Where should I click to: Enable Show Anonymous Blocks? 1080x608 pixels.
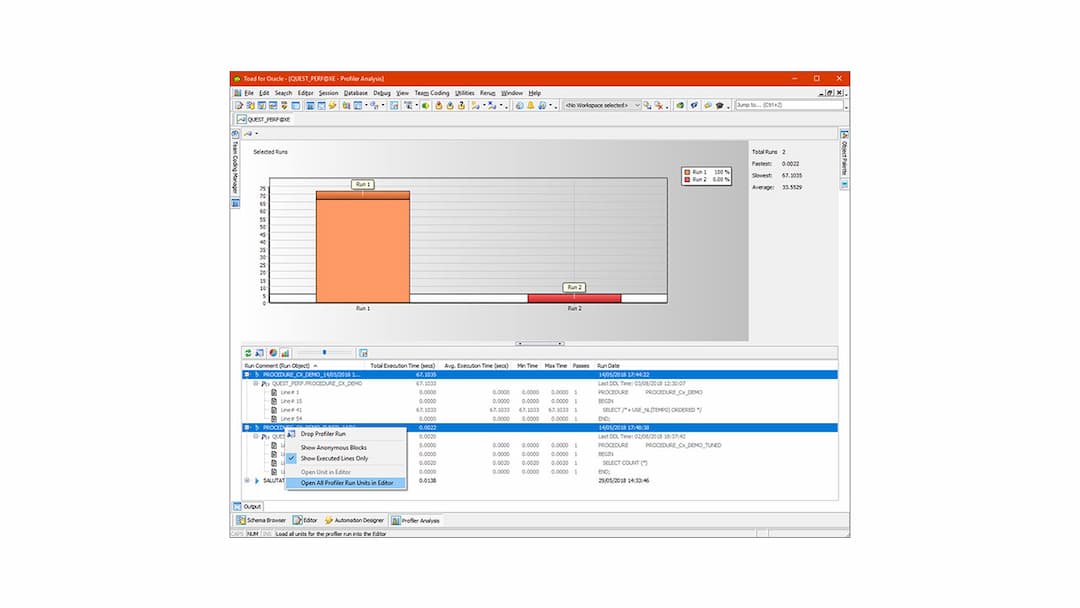pos(346,447)
